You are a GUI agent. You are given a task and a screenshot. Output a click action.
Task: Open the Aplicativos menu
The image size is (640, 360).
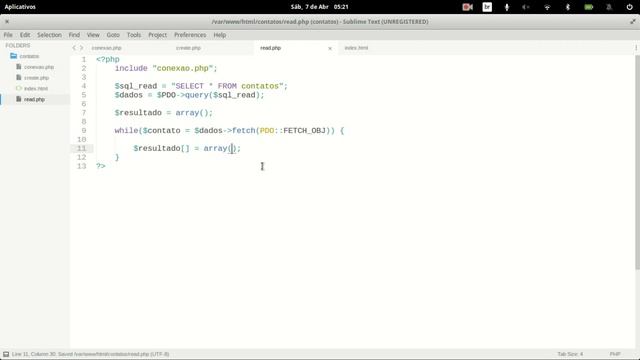tap(20, 7)
